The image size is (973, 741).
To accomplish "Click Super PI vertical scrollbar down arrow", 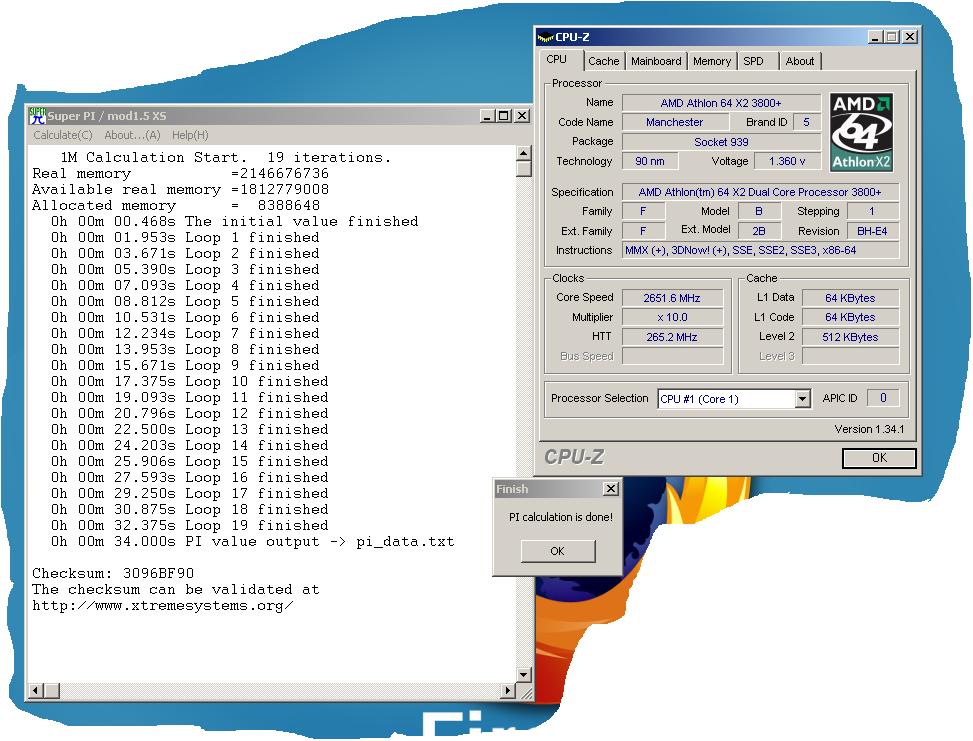I will pyautogui.click(x=524, y=674).
